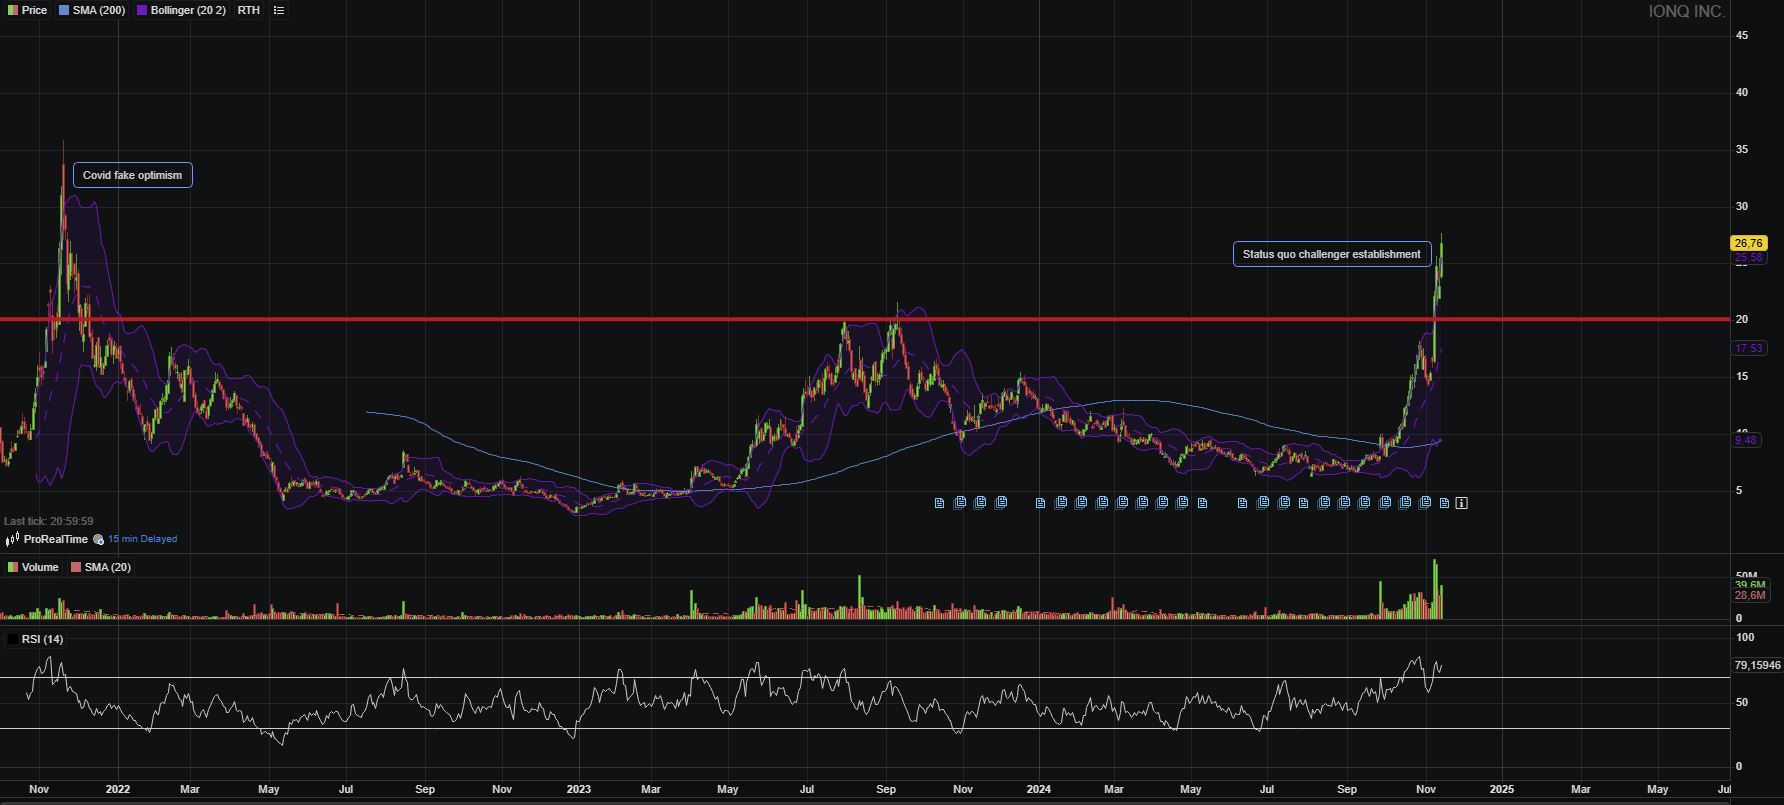Viewport: 1784px width, 805px height.
Task: Click the purple Bollinger color swatch
Action: [142, 10]
